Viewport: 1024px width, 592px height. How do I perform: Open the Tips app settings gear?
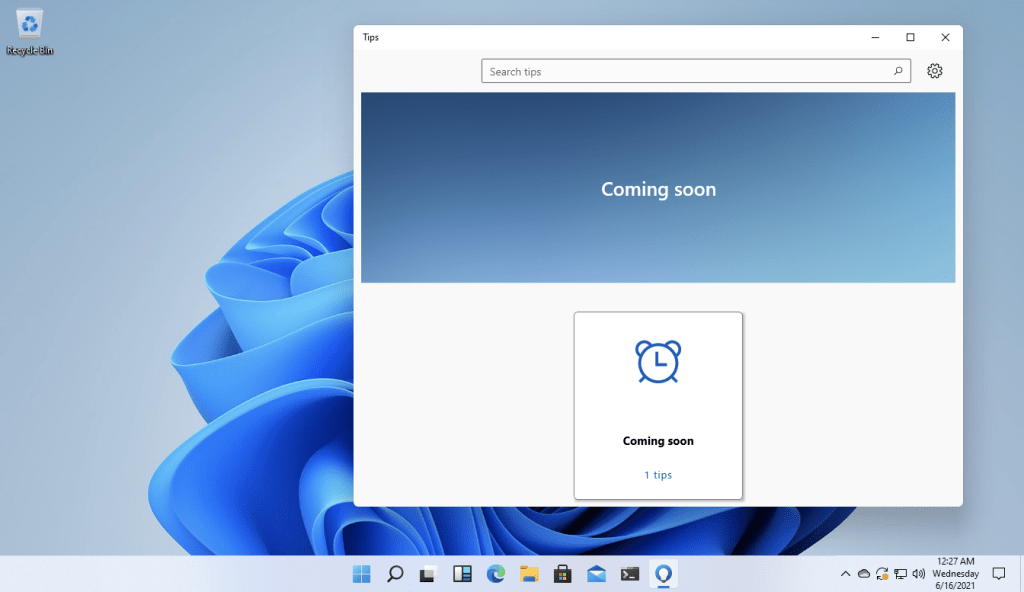[934, 71]
